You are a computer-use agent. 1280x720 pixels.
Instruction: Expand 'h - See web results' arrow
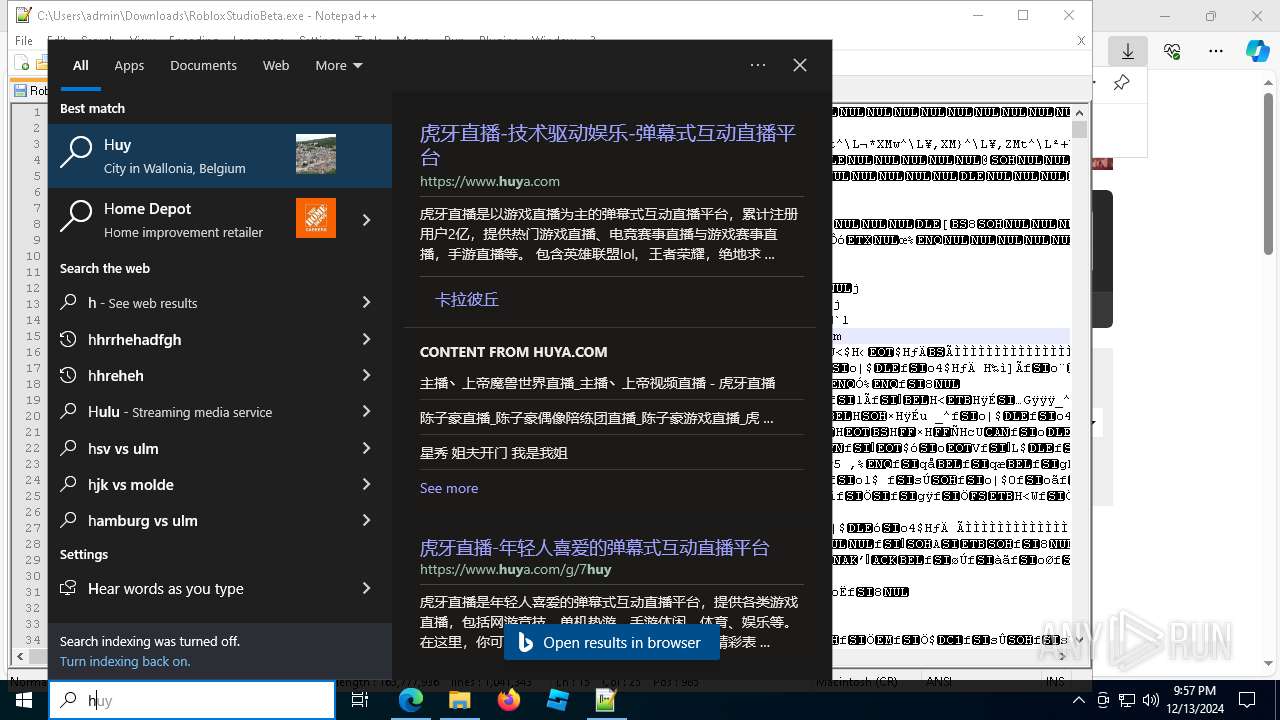(366, 302)
